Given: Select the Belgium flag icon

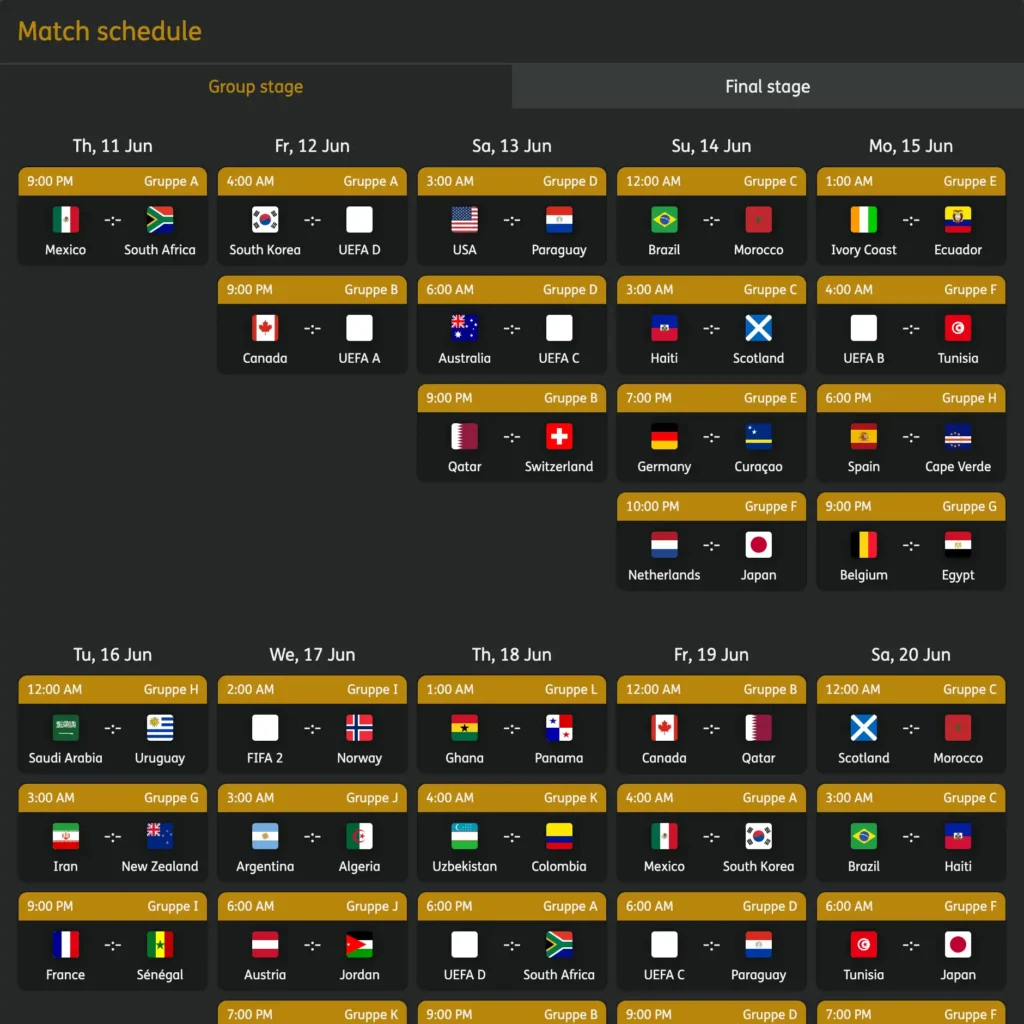Looking at the screenshot, I should coord(864,545).
